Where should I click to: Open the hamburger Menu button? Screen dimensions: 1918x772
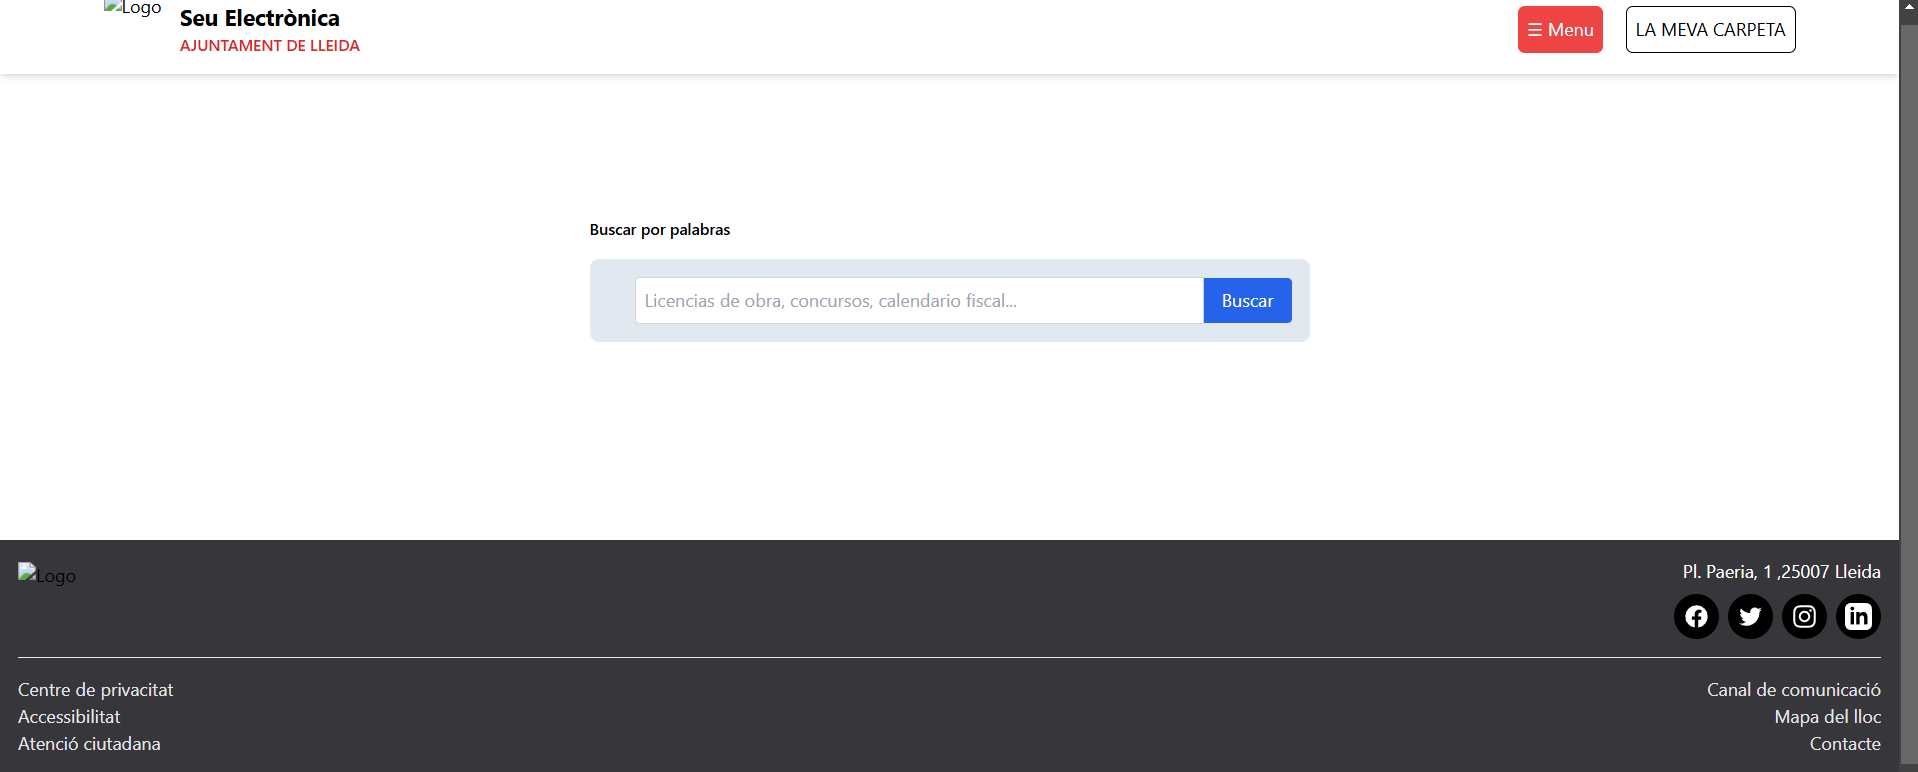pyautogui.click(x=1560, y=30)
